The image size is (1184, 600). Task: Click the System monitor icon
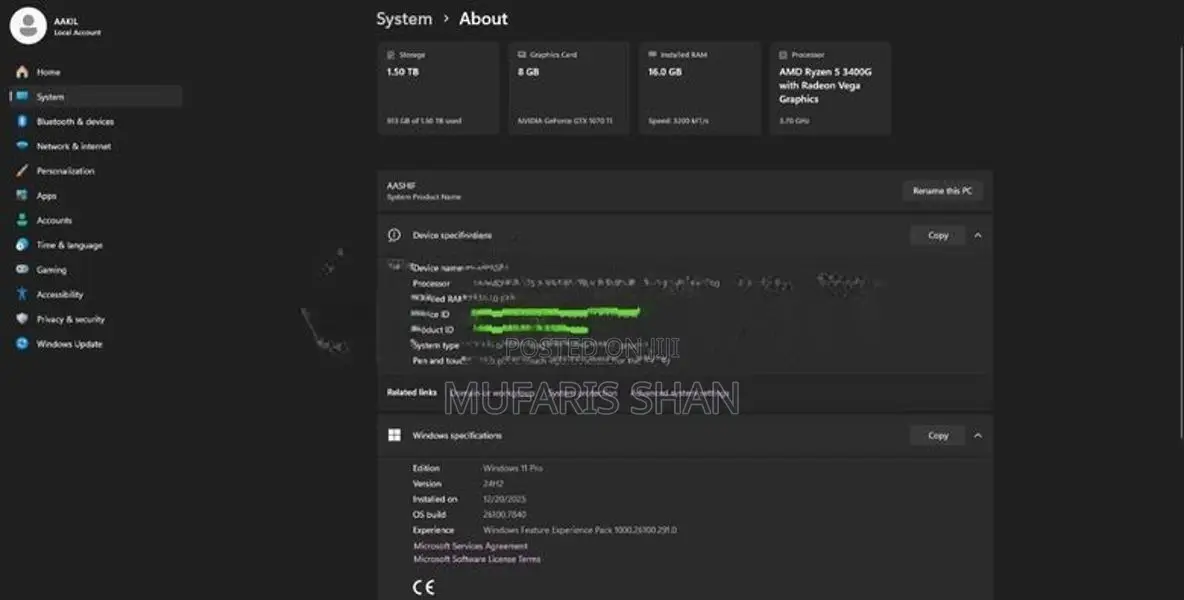[x=22, y=97]
